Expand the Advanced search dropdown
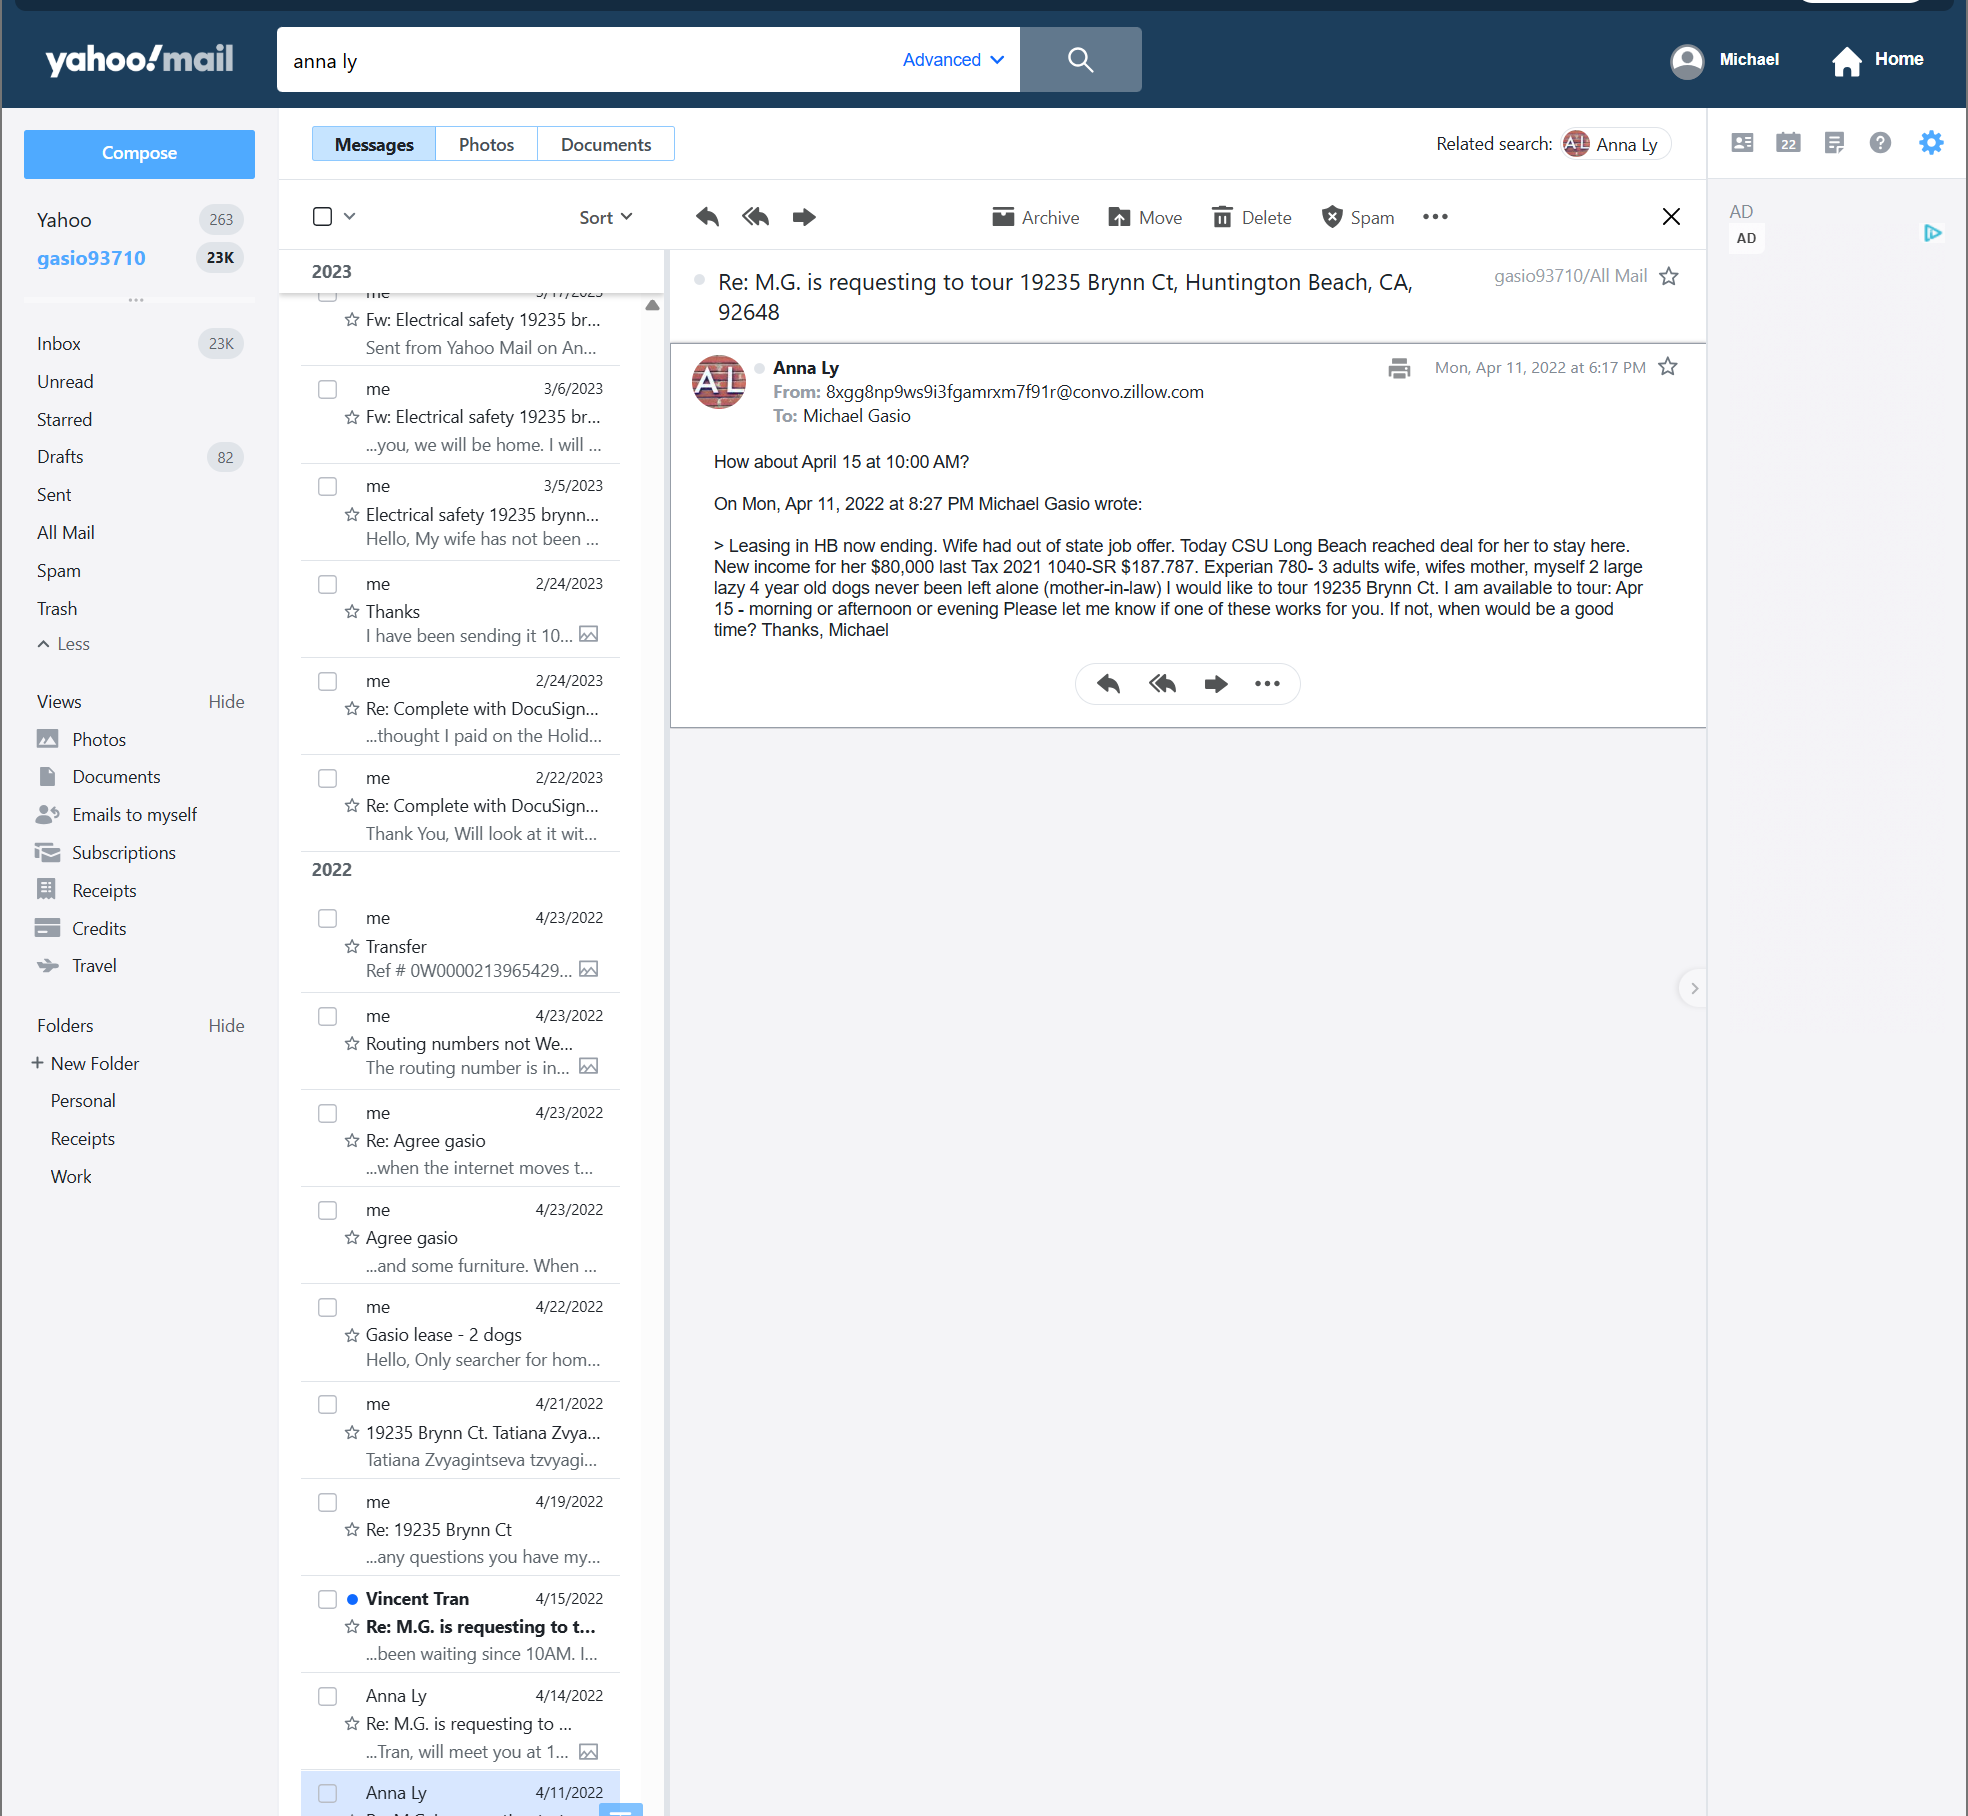 [x=953, y=60]
